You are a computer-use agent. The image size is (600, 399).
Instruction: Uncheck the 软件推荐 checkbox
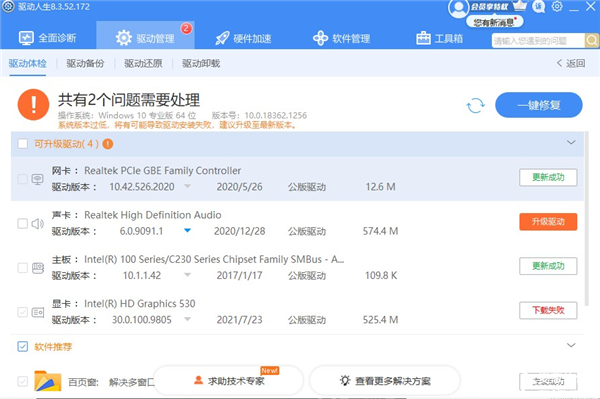23,347
